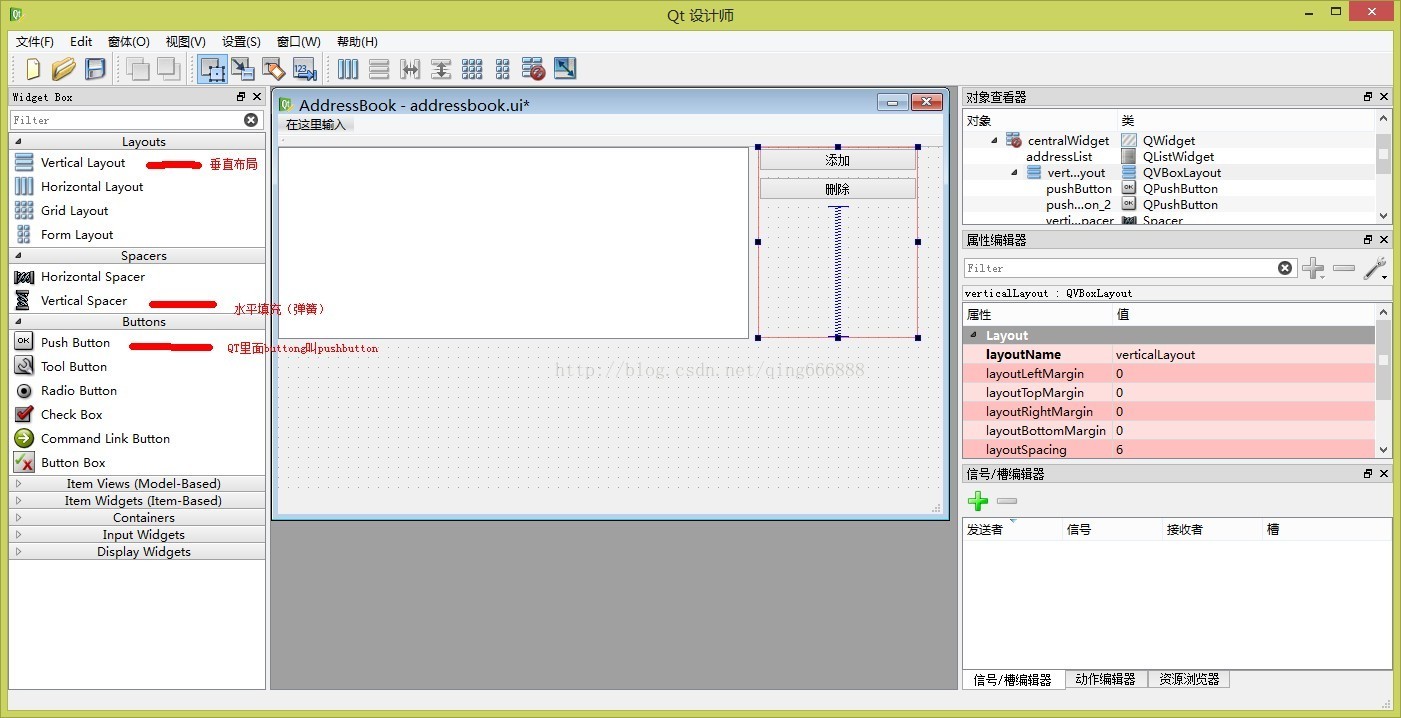Collapse the Layout property group
The width and height of the screenshot is (1401, 718).
coord(973,336)
